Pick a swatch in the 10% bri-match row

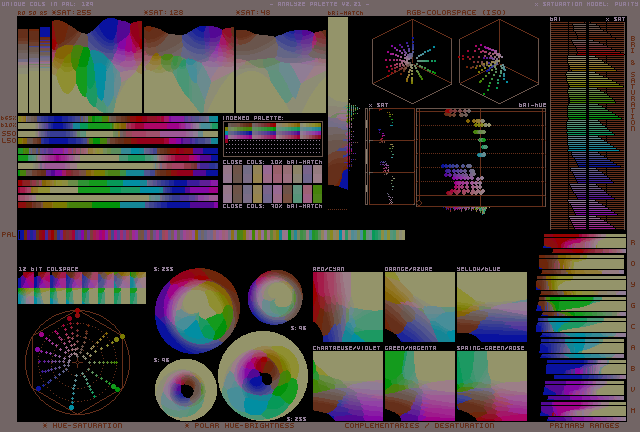click(x=272, y=172)
